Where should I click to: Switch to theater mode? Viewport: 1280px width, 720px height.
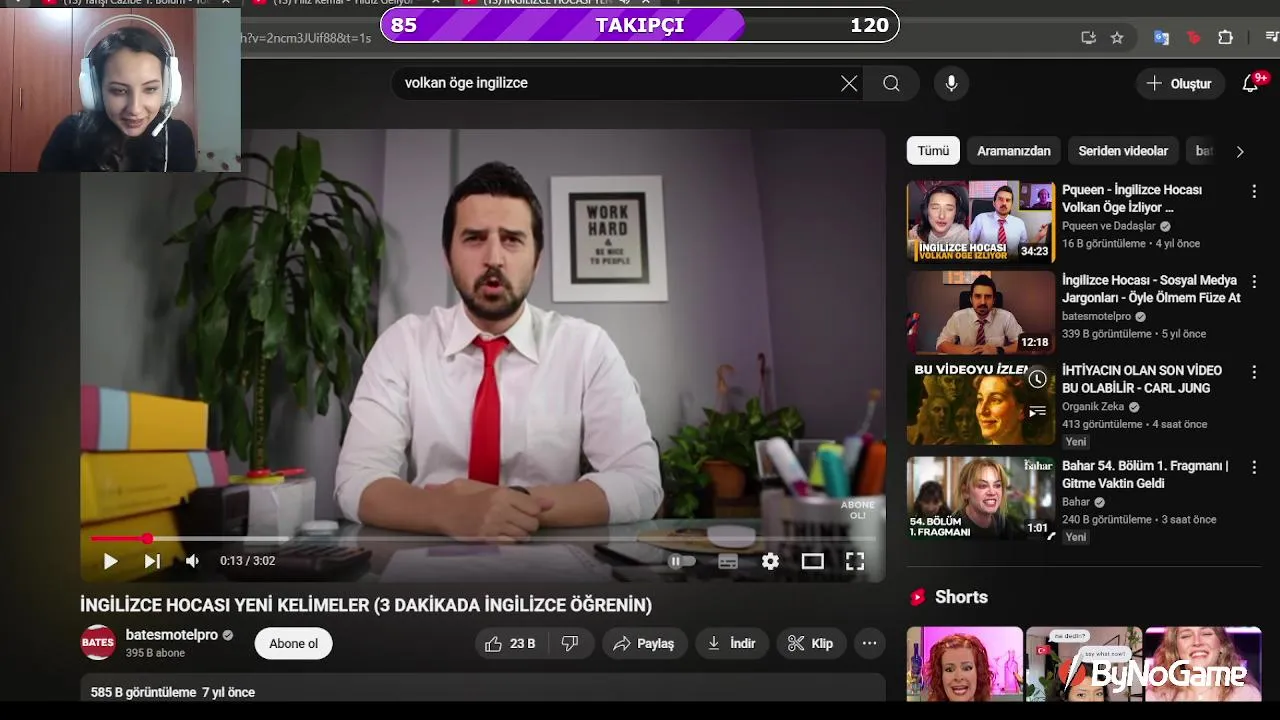812,561
